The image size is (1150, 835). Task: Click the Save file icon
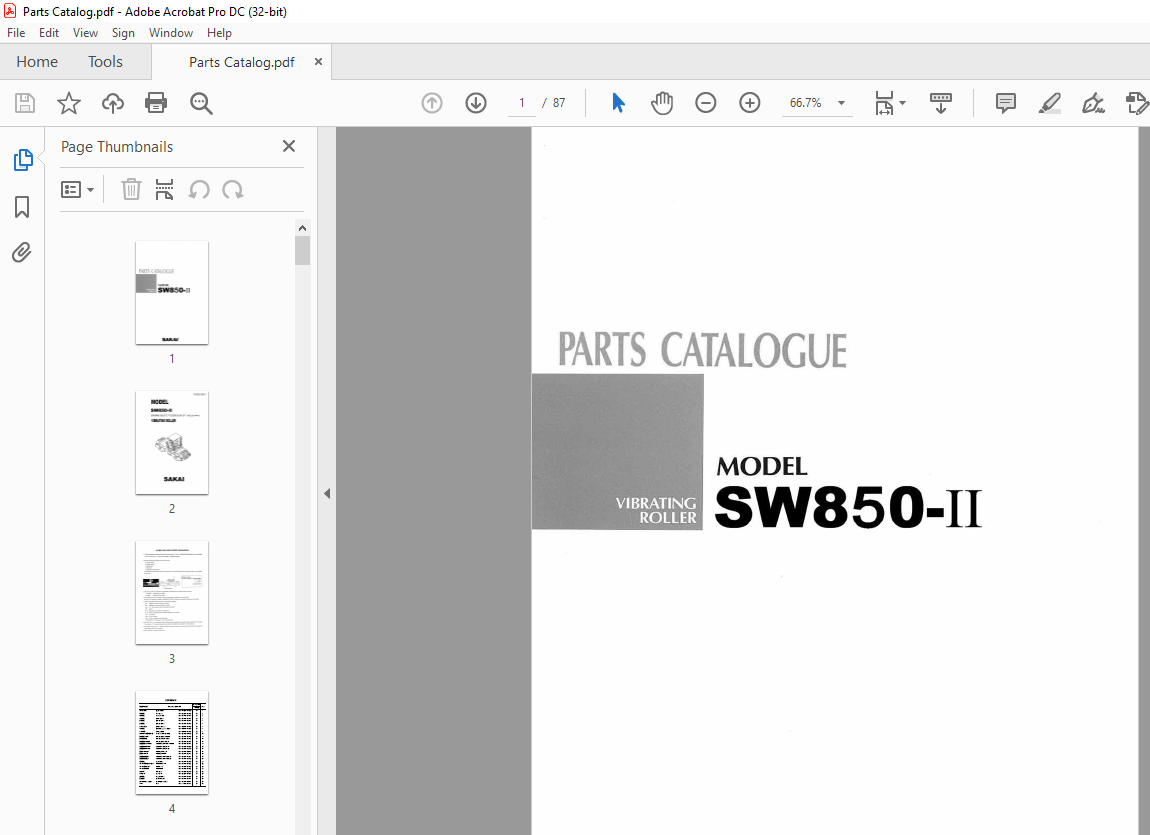coord(25,103)
